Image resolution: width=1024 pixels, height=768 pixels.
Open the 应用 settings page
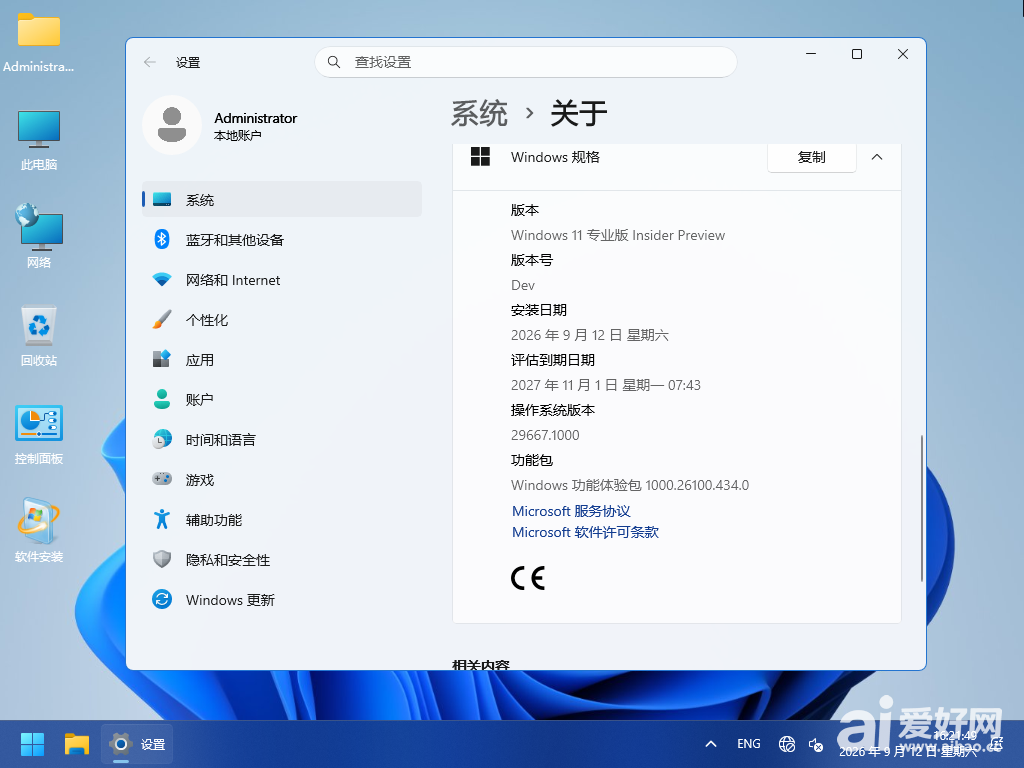coord(281,360)
